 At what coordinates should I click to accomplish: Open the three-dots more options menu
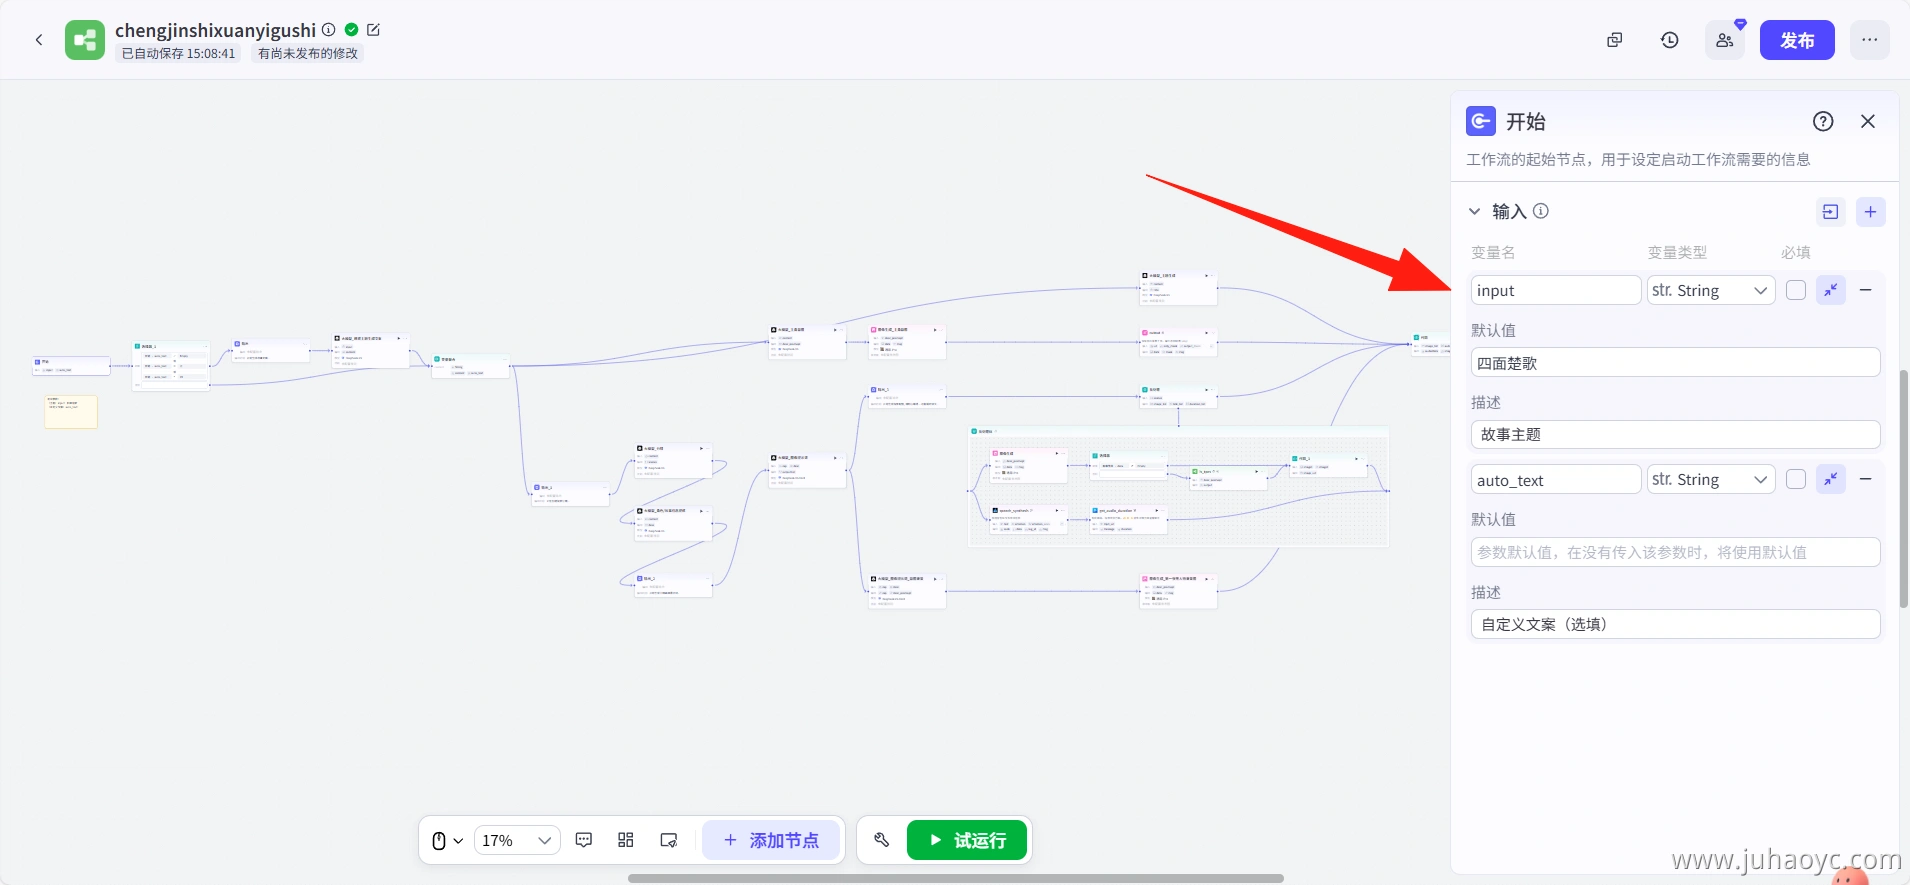(x=1869, y=40)
